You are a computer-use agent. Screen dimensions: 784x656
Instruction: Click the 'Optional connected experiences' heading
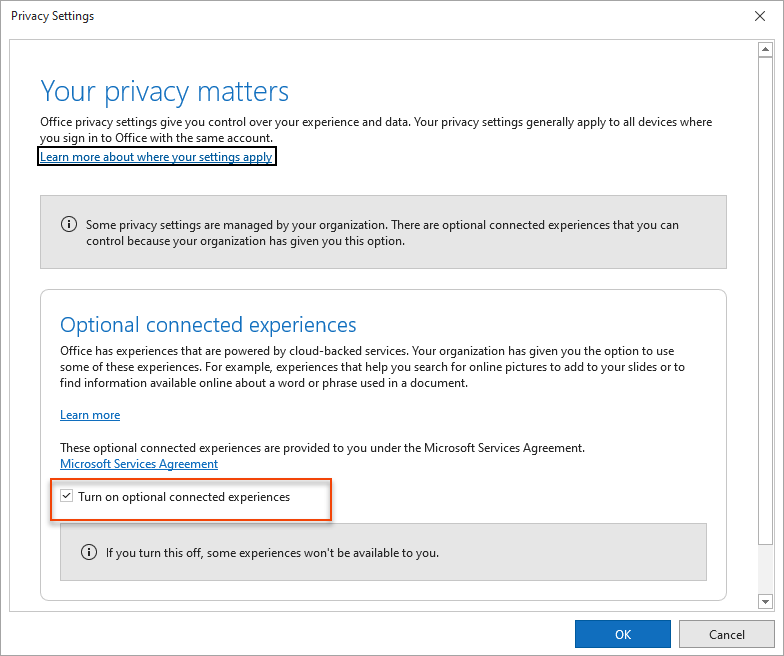208,325
